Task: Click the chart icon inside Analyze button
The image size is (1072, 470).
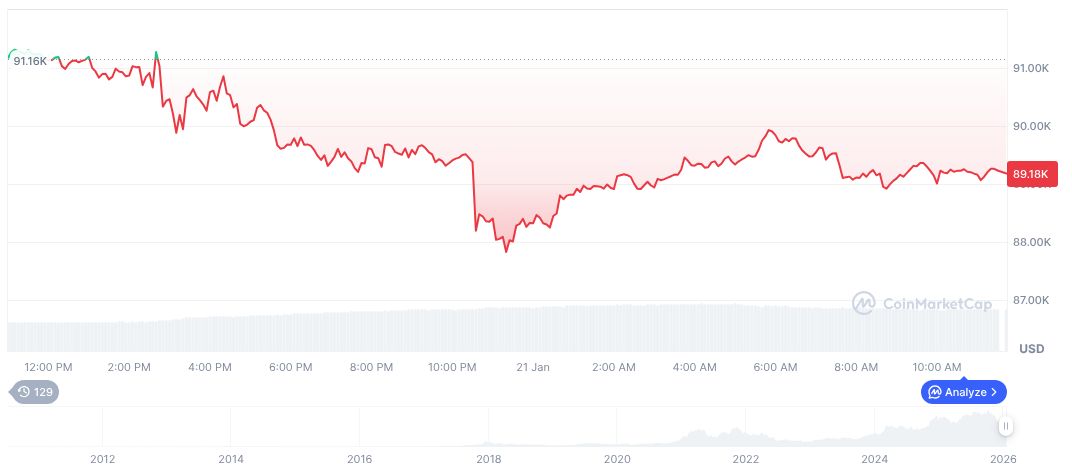Action: click(x=934, y=392)
